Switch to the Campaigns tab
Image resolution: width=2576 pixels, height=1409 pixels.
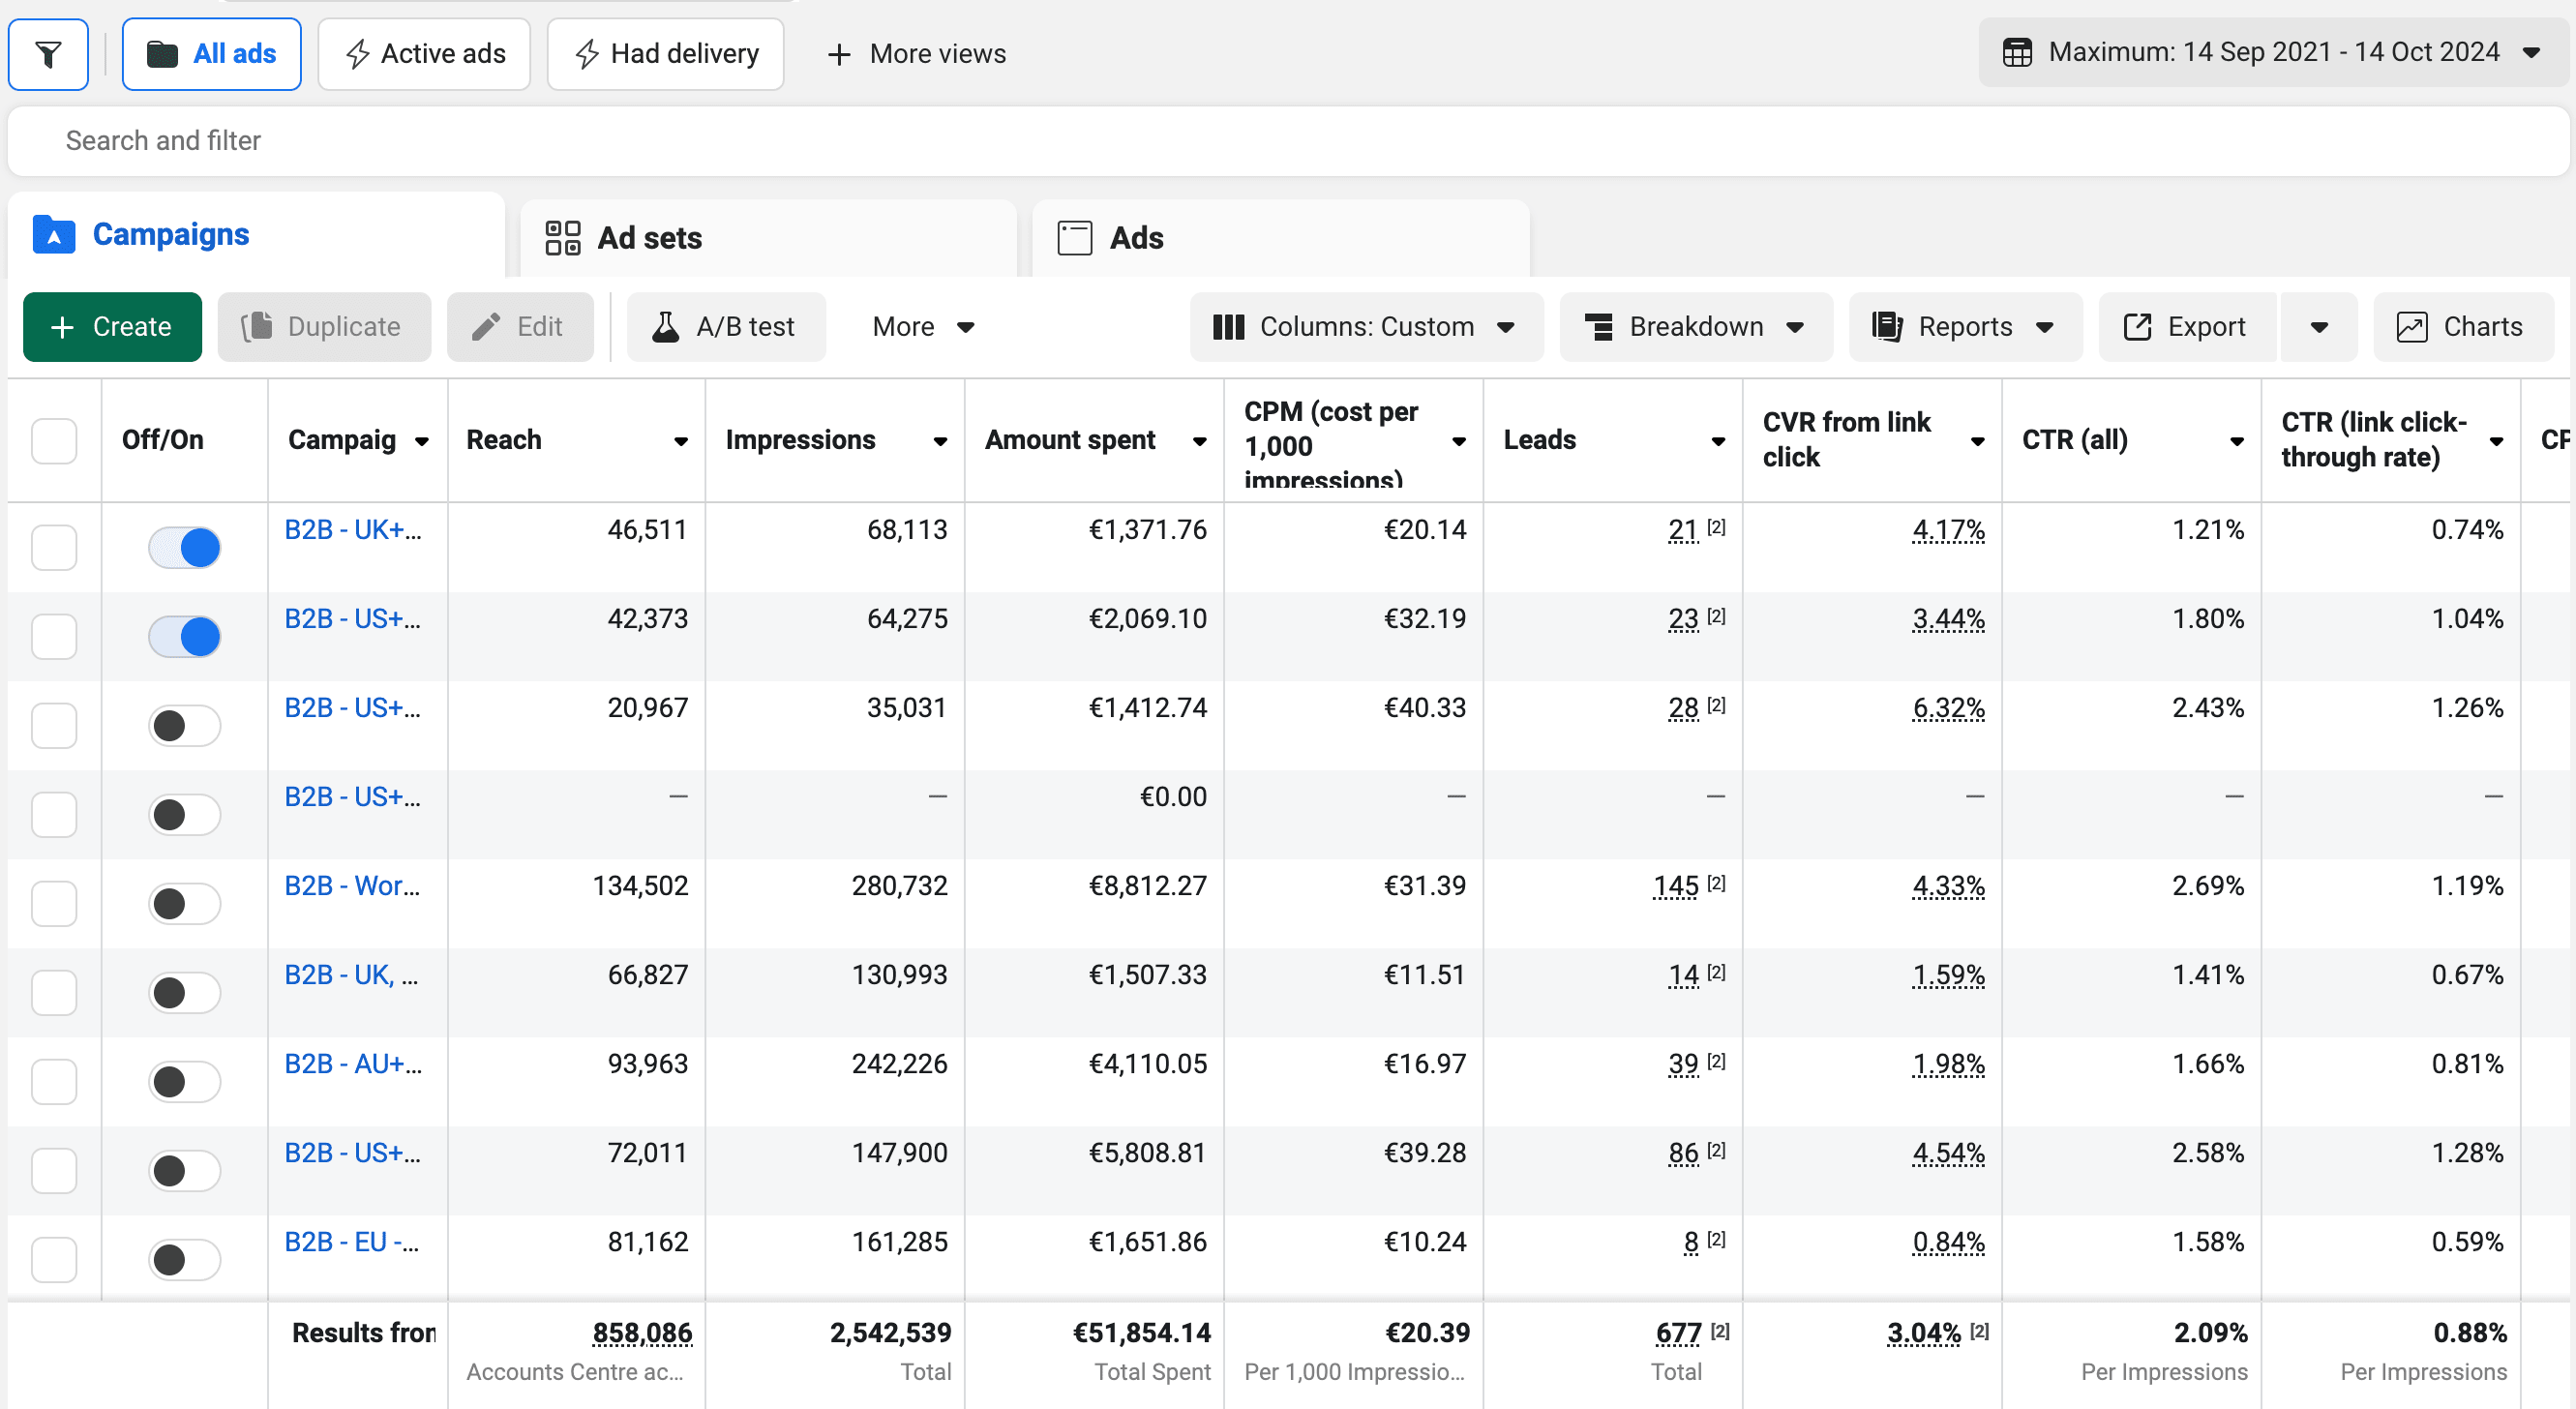[x=256, y=235]
